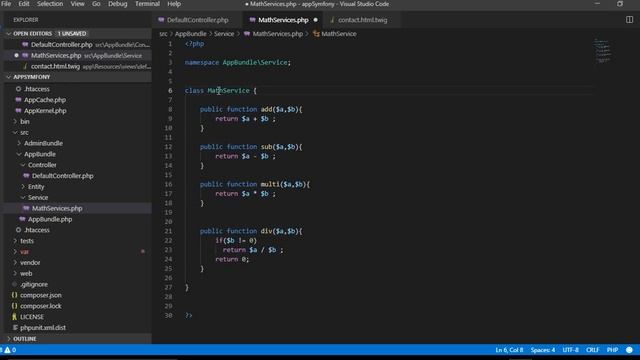Open phpunit.xml.dist file
Screen dimensions: 640x360
pyautogui.click(x=43, y=327)
